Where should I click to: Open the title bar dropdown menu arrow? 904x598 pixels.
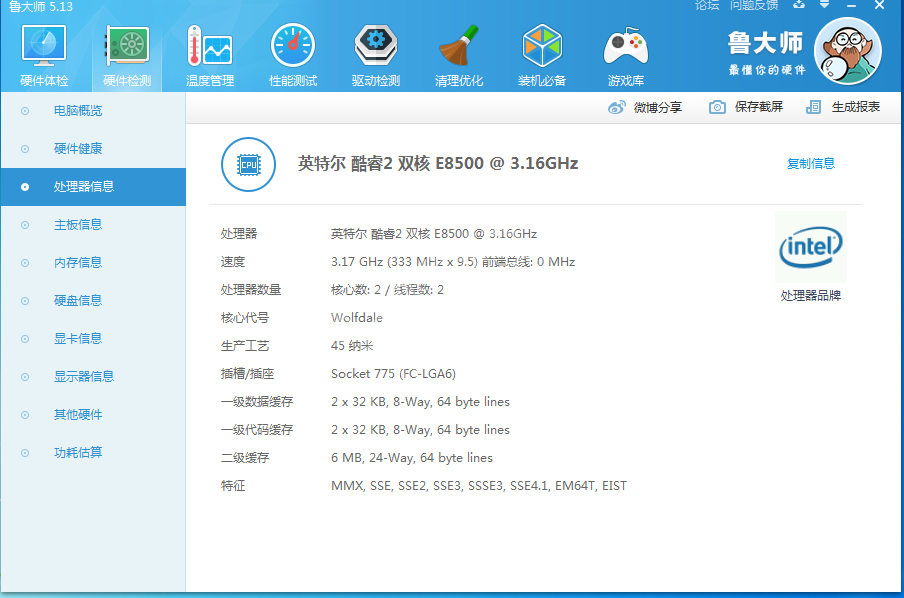tap(825, 5)
